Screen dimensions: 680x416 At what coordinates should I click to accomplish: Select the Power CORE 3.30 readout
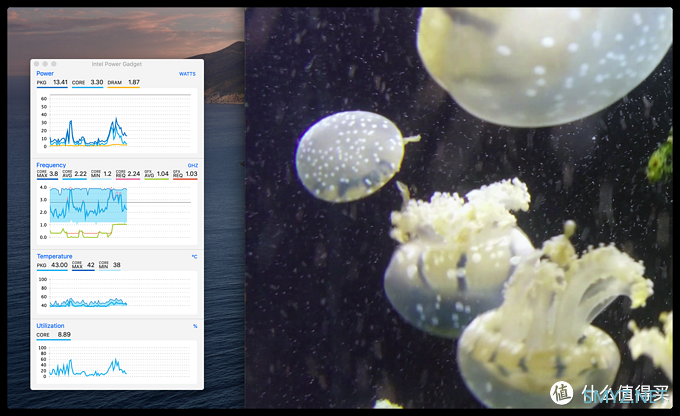point(88,82)
